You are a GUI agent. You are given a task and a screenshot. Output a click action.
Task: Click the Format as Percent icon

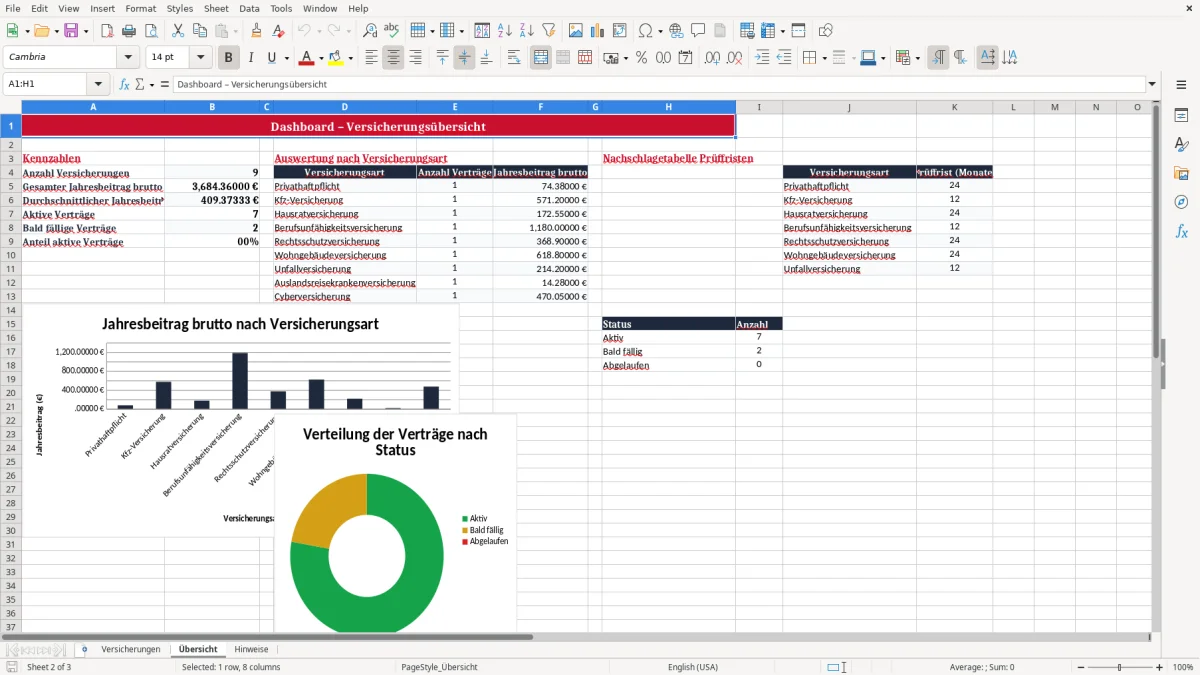coord(642,58)
